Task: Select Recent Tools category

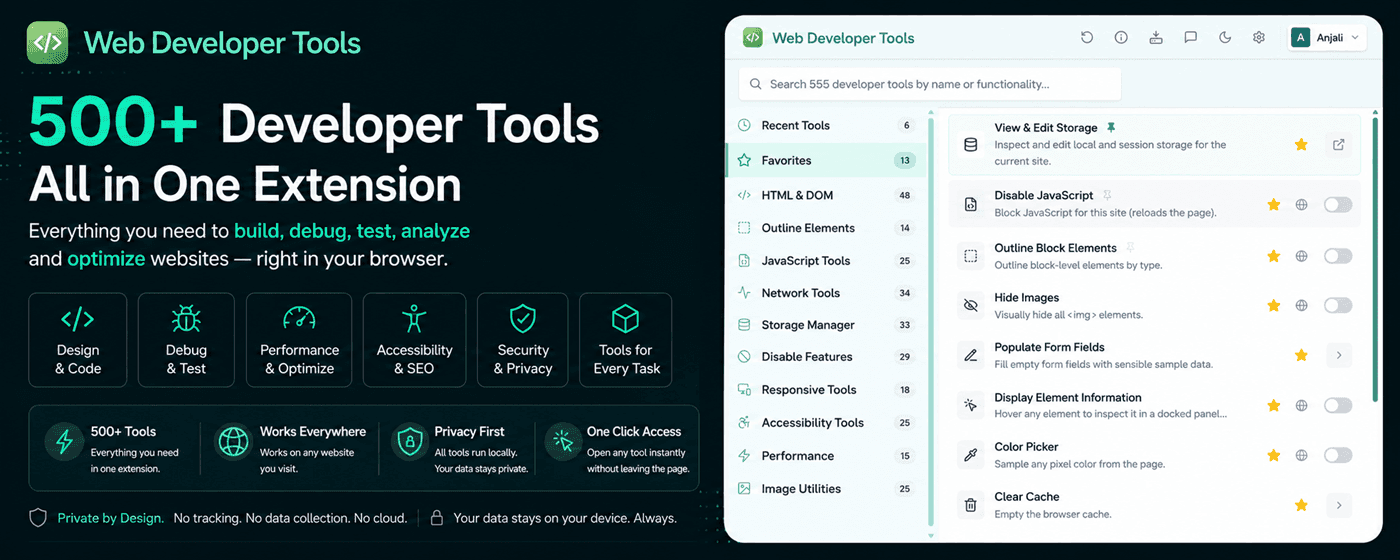Action: tap(826, 126)
